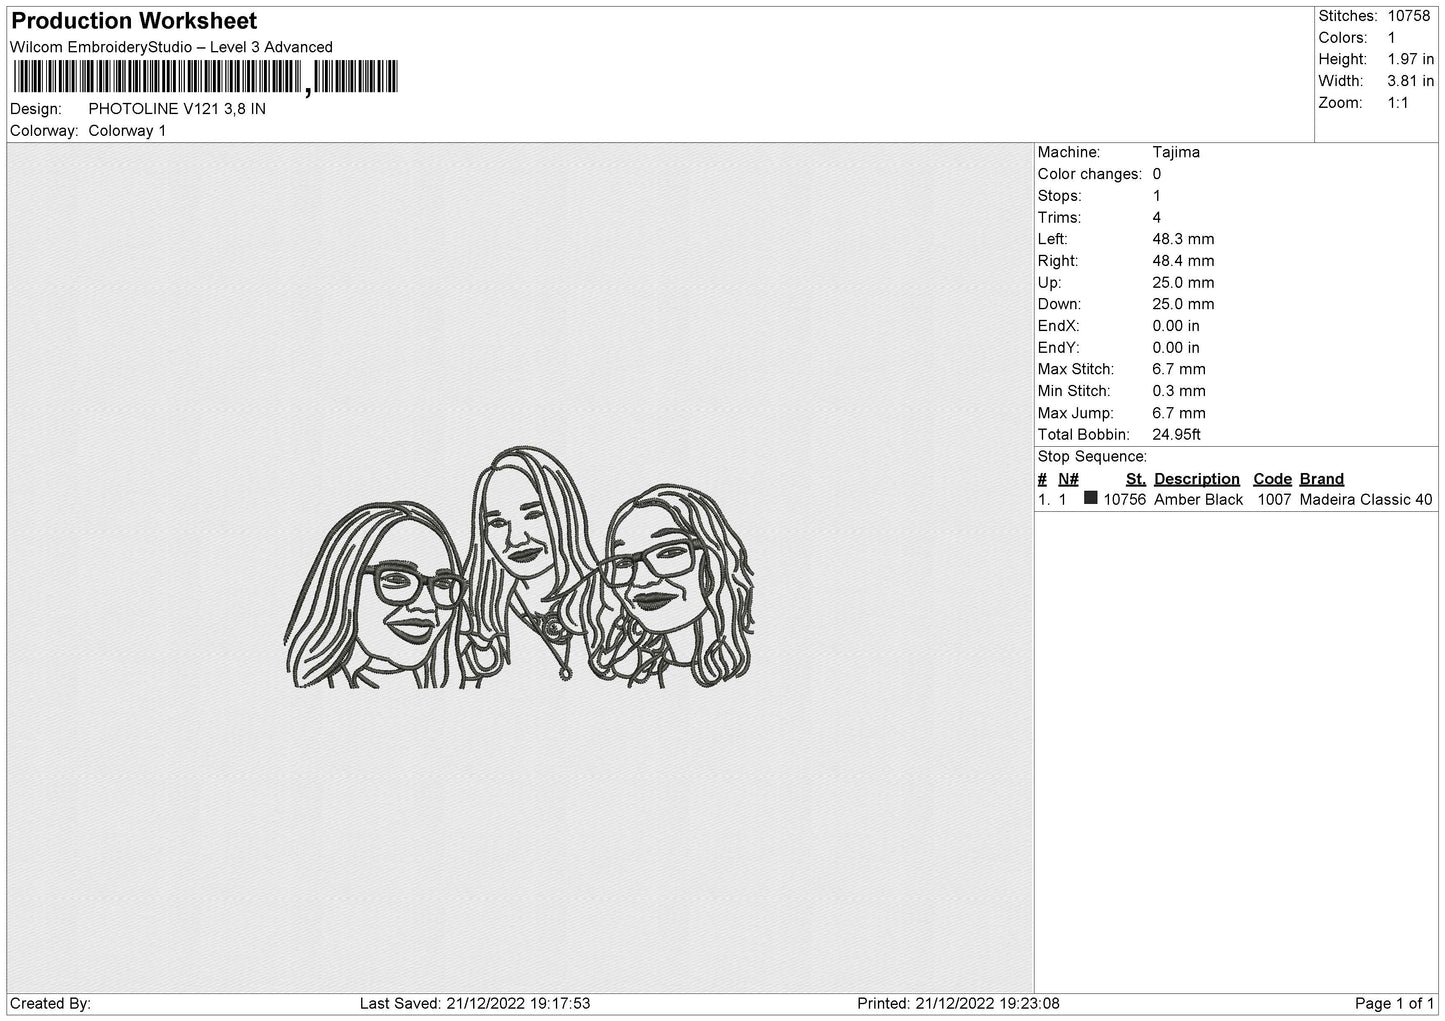The height and width of the screenshot is (1021, 1445).
Task: Select brand 'Madeira Classic 40'
Action: [x=1366, y=501]
